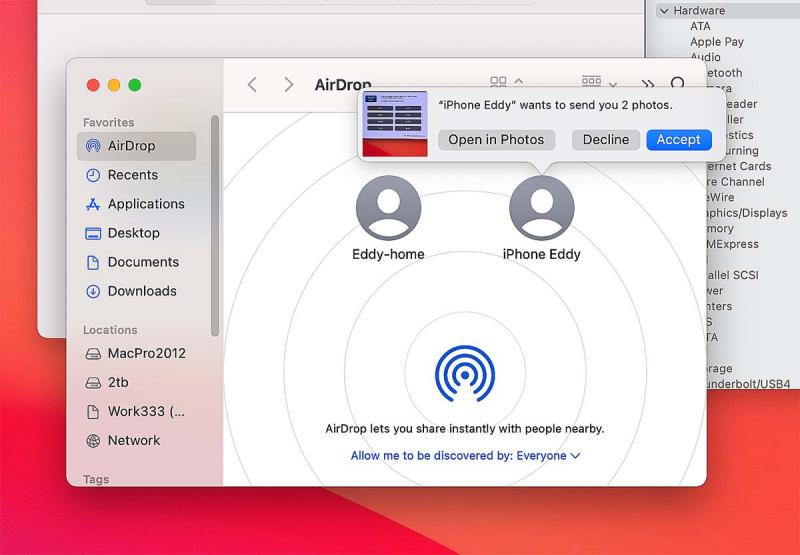Select AirDrop in the Finder sidebar
Viewport: 800px width, 555px height.
coord(136,146)
